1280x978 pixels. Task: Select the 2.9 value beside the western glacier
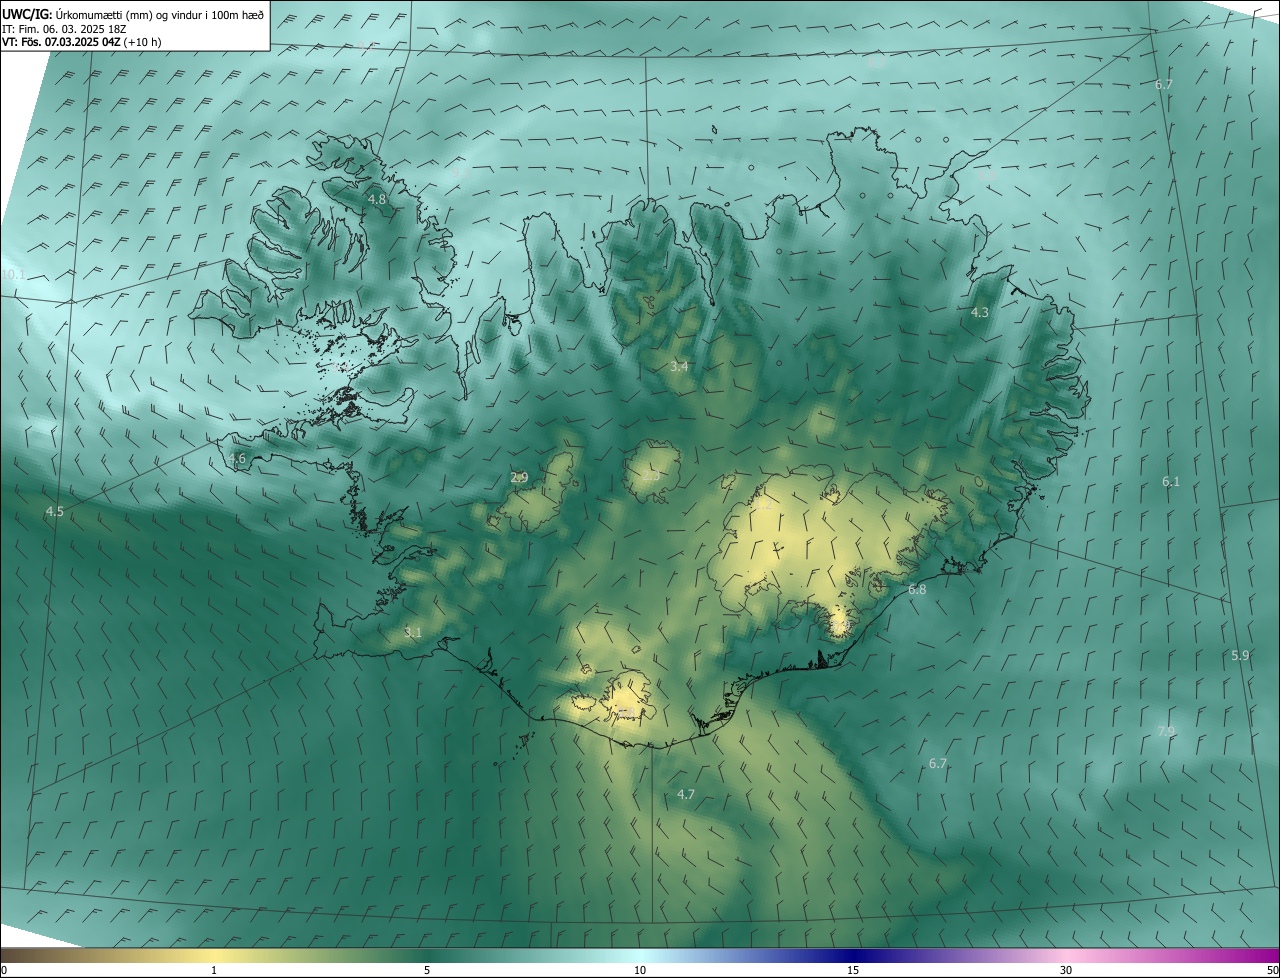click(x=519, y=478)
